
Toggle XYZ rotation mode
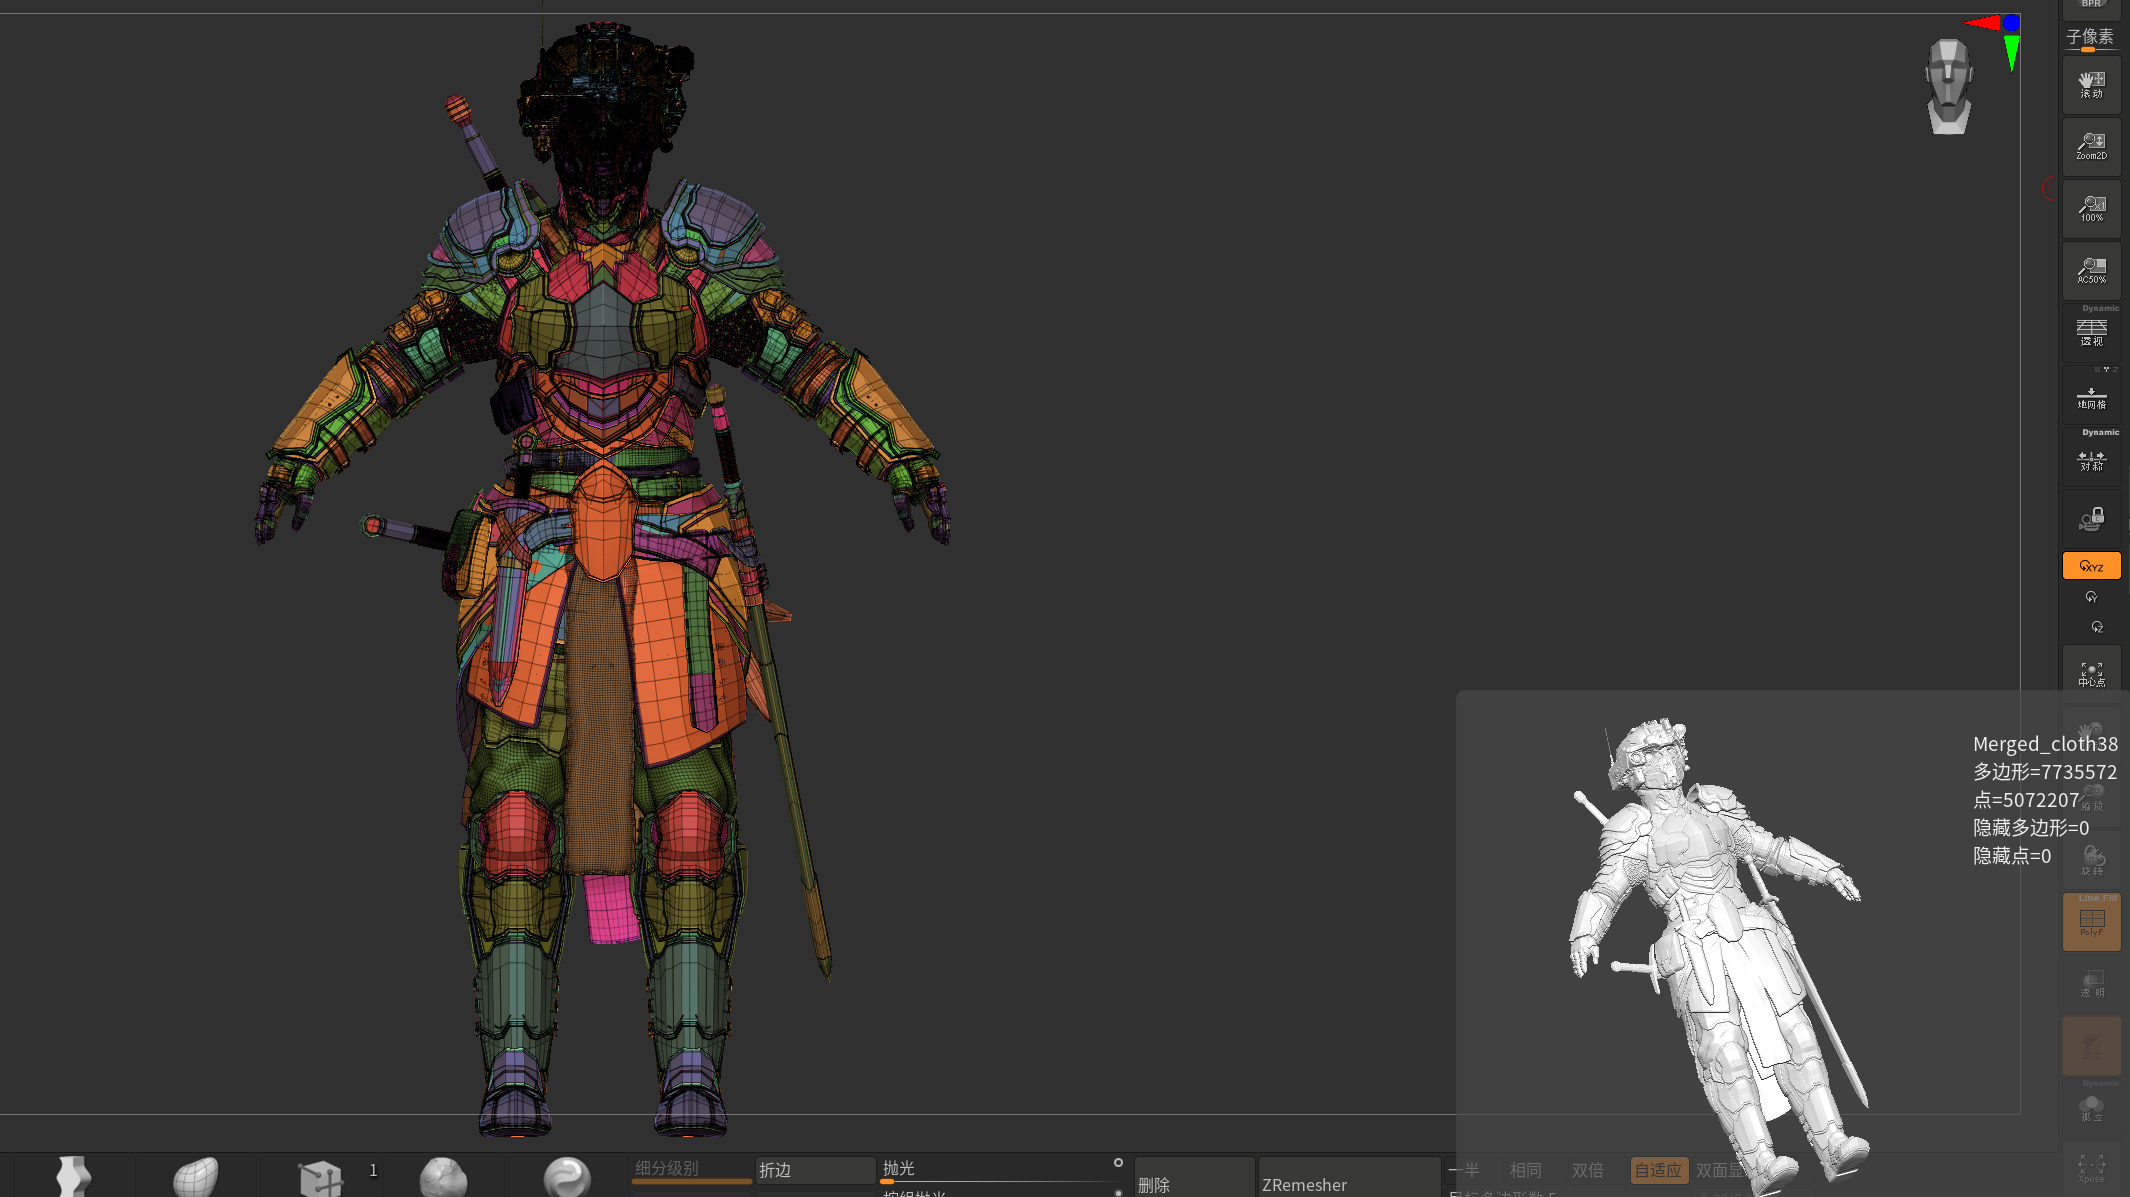(x=2091, y=566)
